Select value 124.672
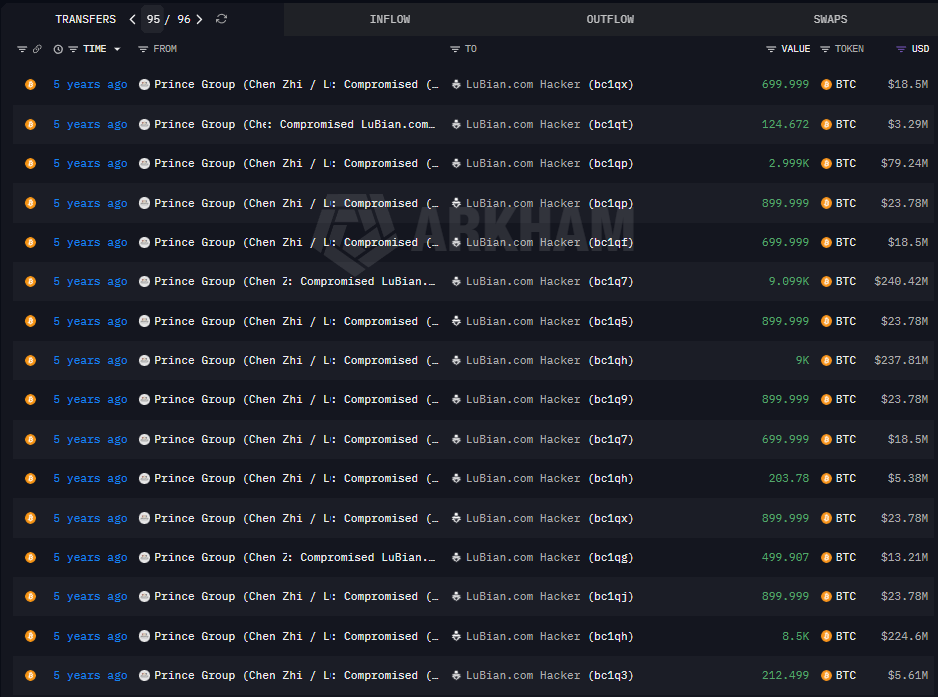The width and height of the screenshot is (938, 697). point(785,124)
